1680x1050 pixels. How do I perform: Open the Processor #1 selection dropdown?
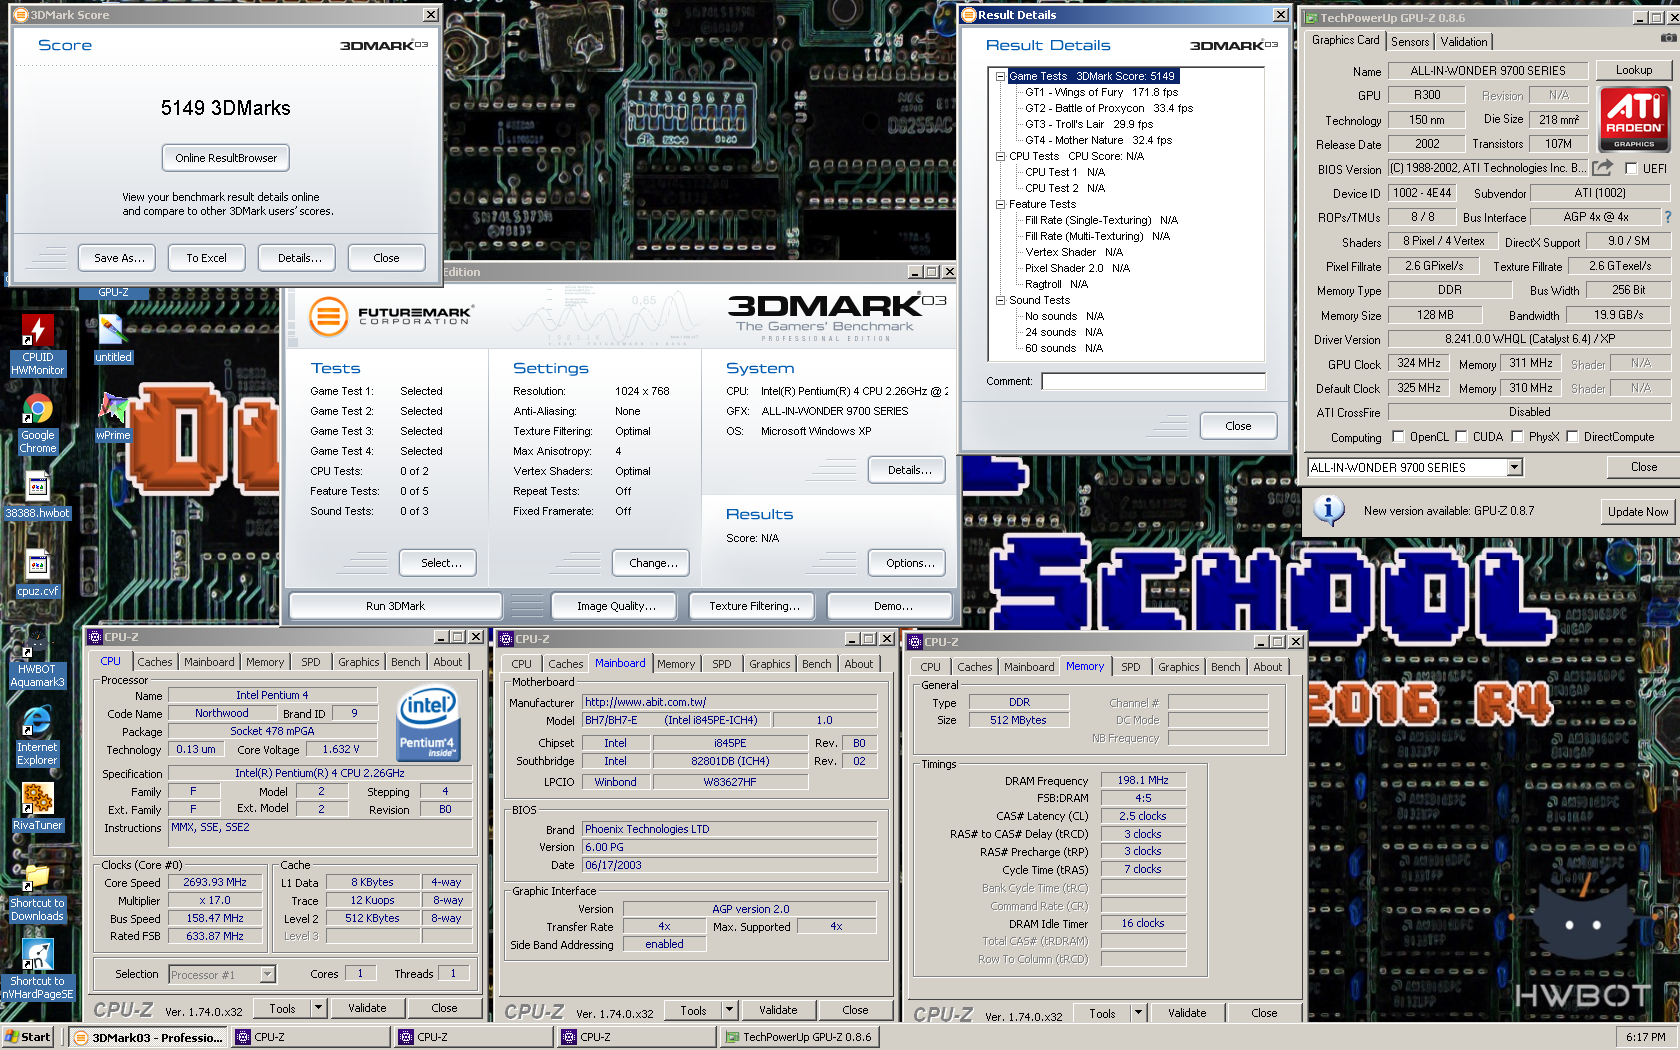[267, 974]
